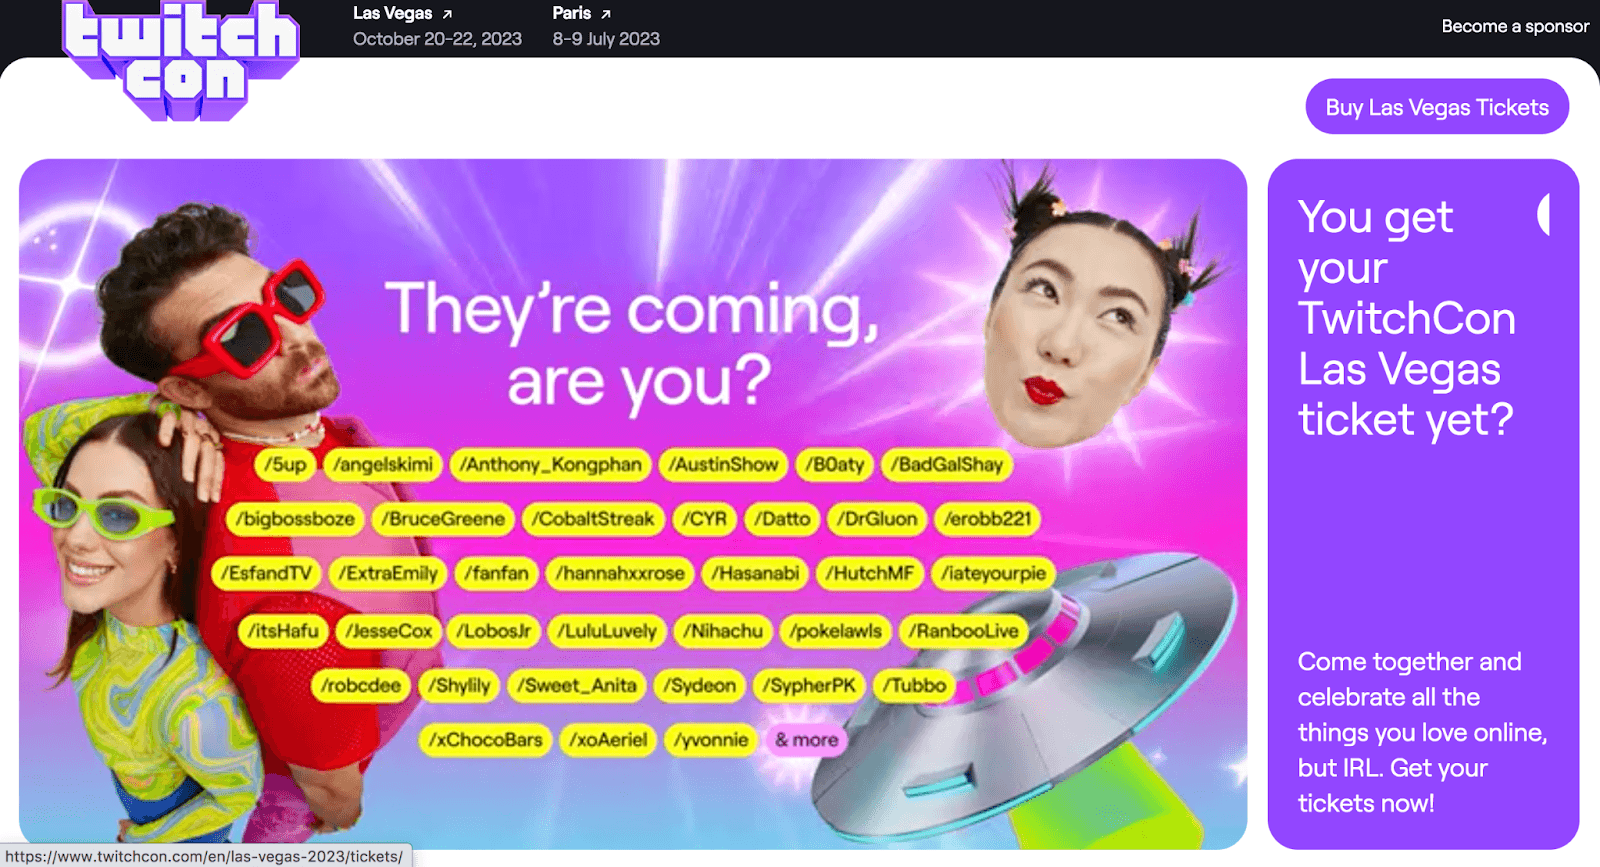Viewport: 1600px width, 867px height.
Task: Select the /bigbossboze tag
Action: [x=295, y=519]
